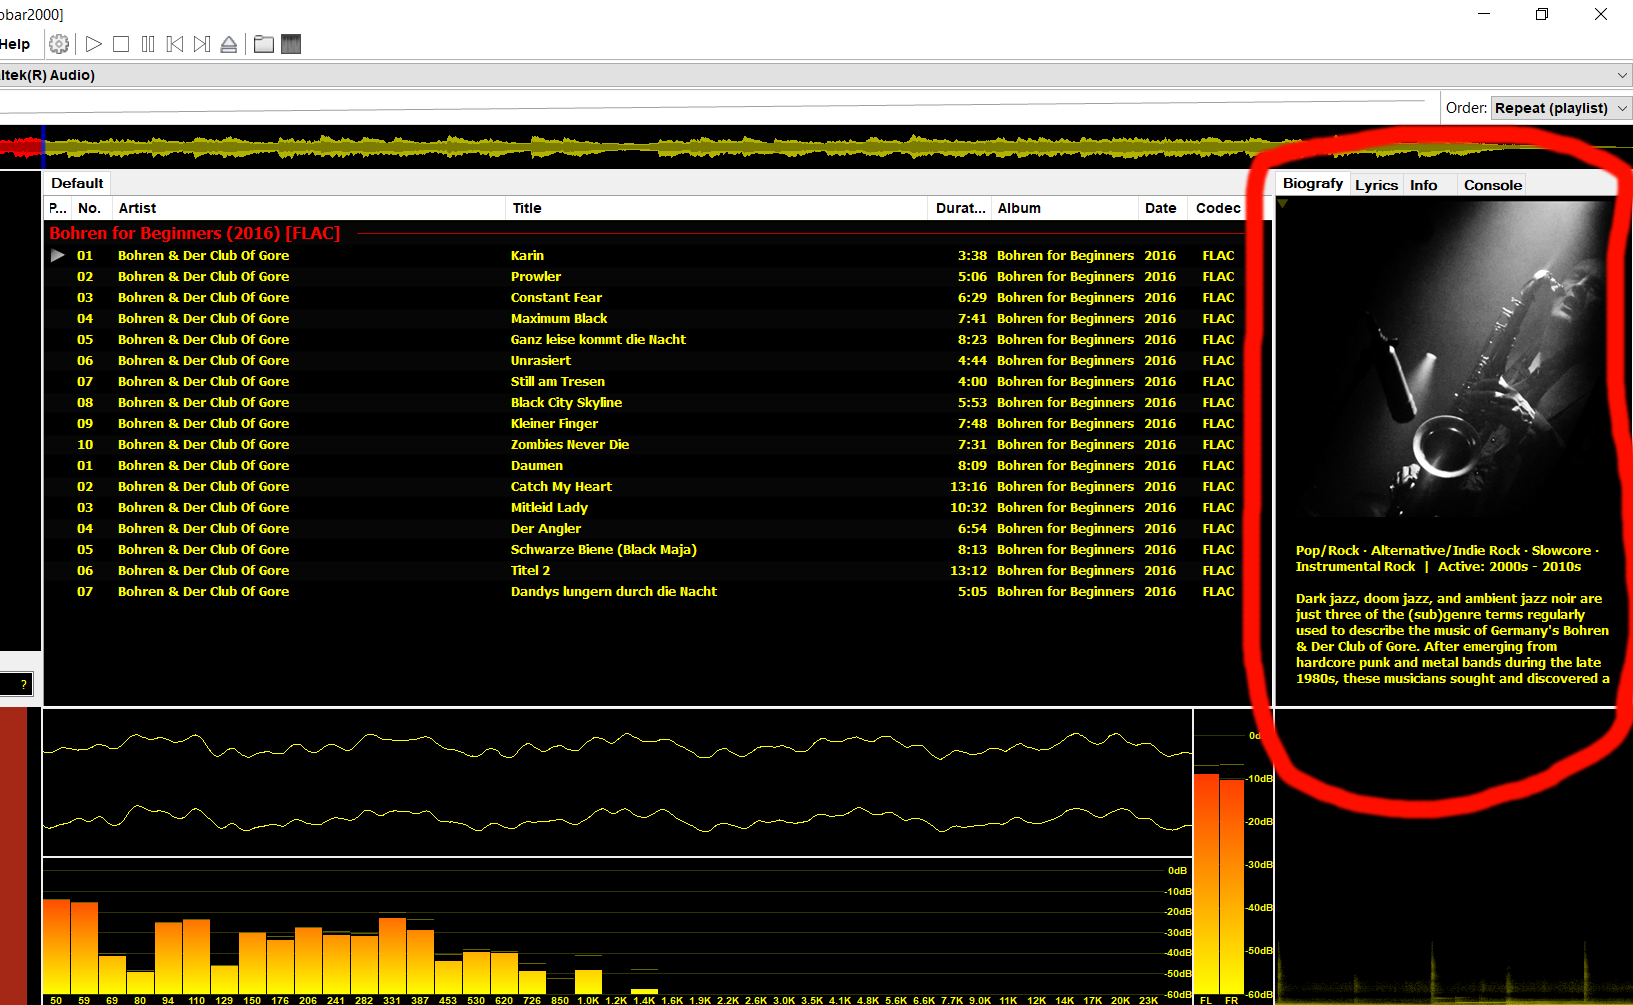
Task: Sort playlist by Artist column header
Action: 137,208
